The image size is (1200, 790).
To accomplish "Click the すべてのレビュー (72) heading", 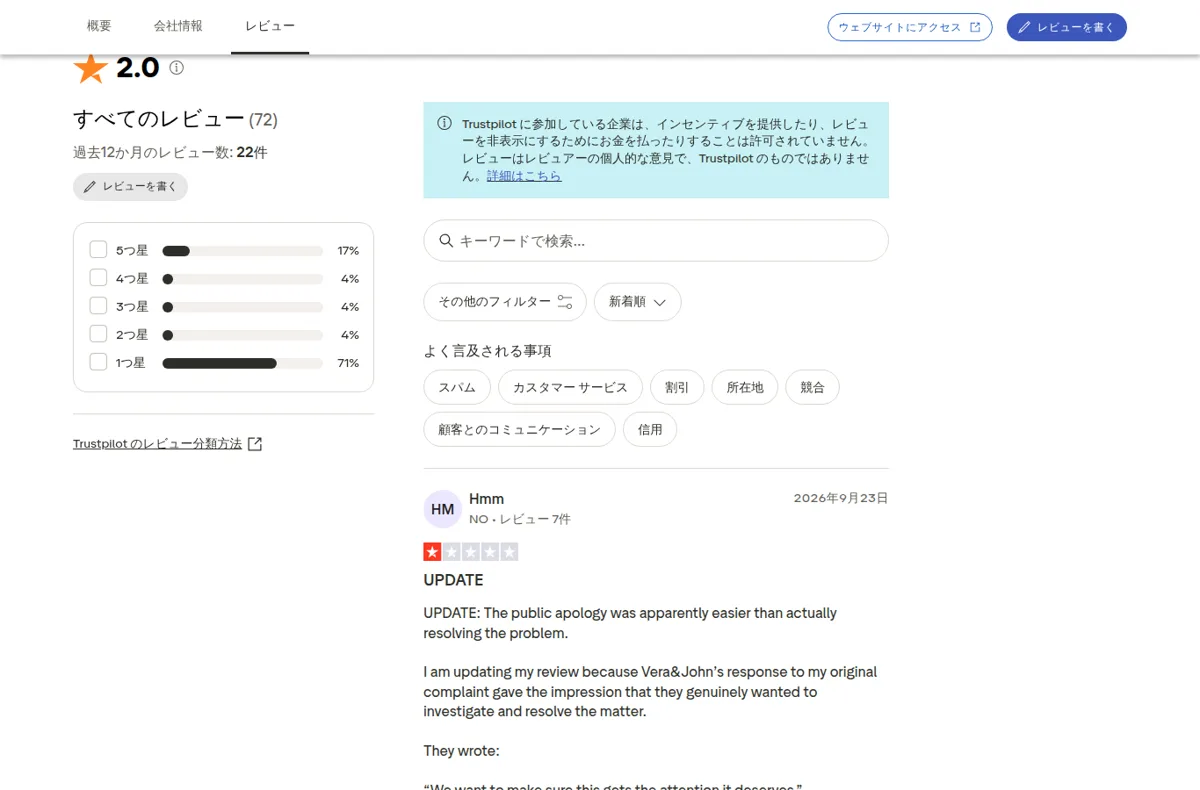I will 175,119.
